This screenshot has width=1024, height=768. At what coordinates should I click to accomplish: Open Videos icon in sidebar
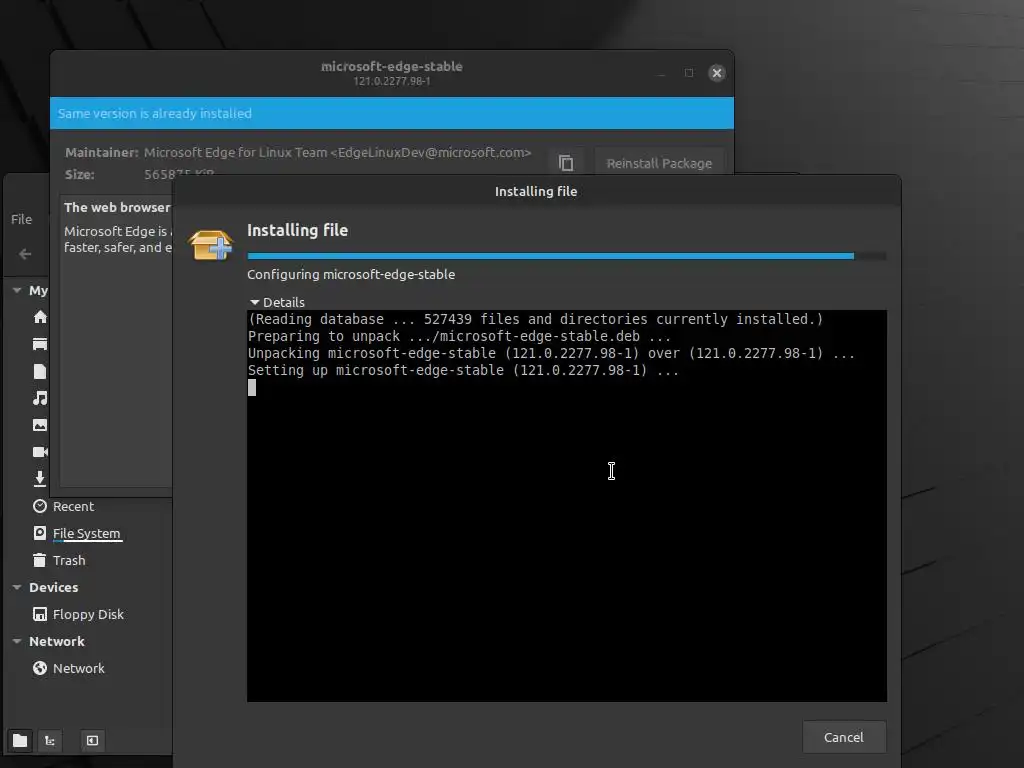tap(40, 452)
